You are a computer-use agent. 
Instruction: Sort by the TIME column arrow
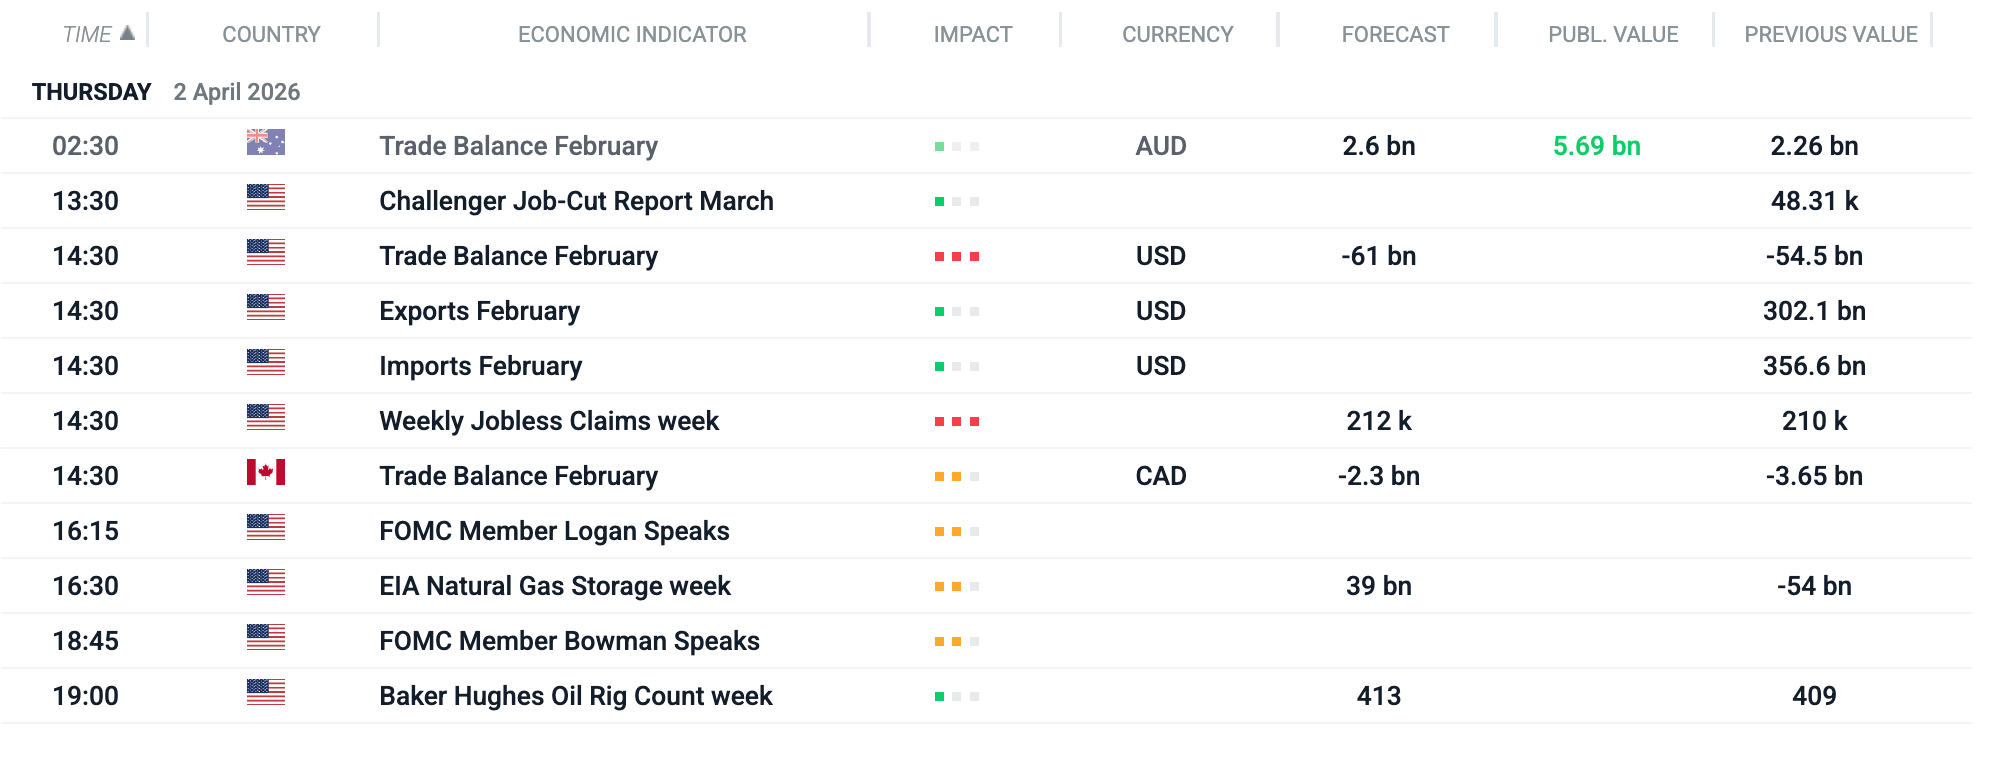[127, 33]
